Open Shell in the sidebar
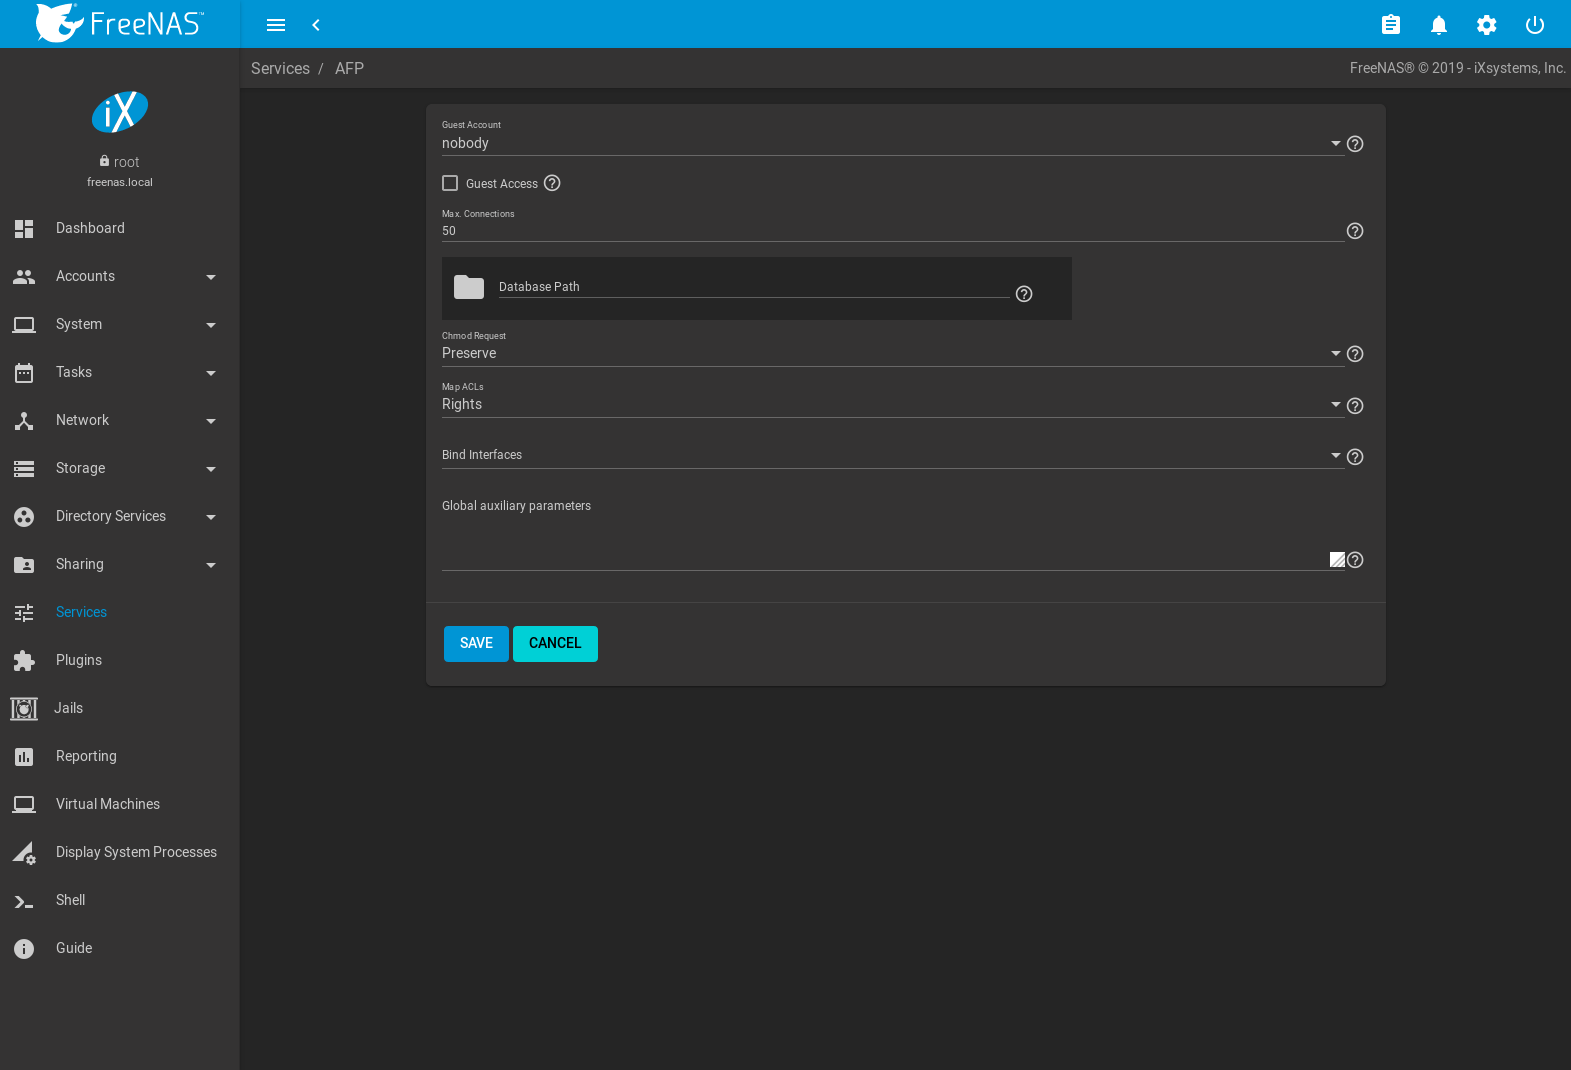This screenshot has width=1571, height=1070. point(70,900)
